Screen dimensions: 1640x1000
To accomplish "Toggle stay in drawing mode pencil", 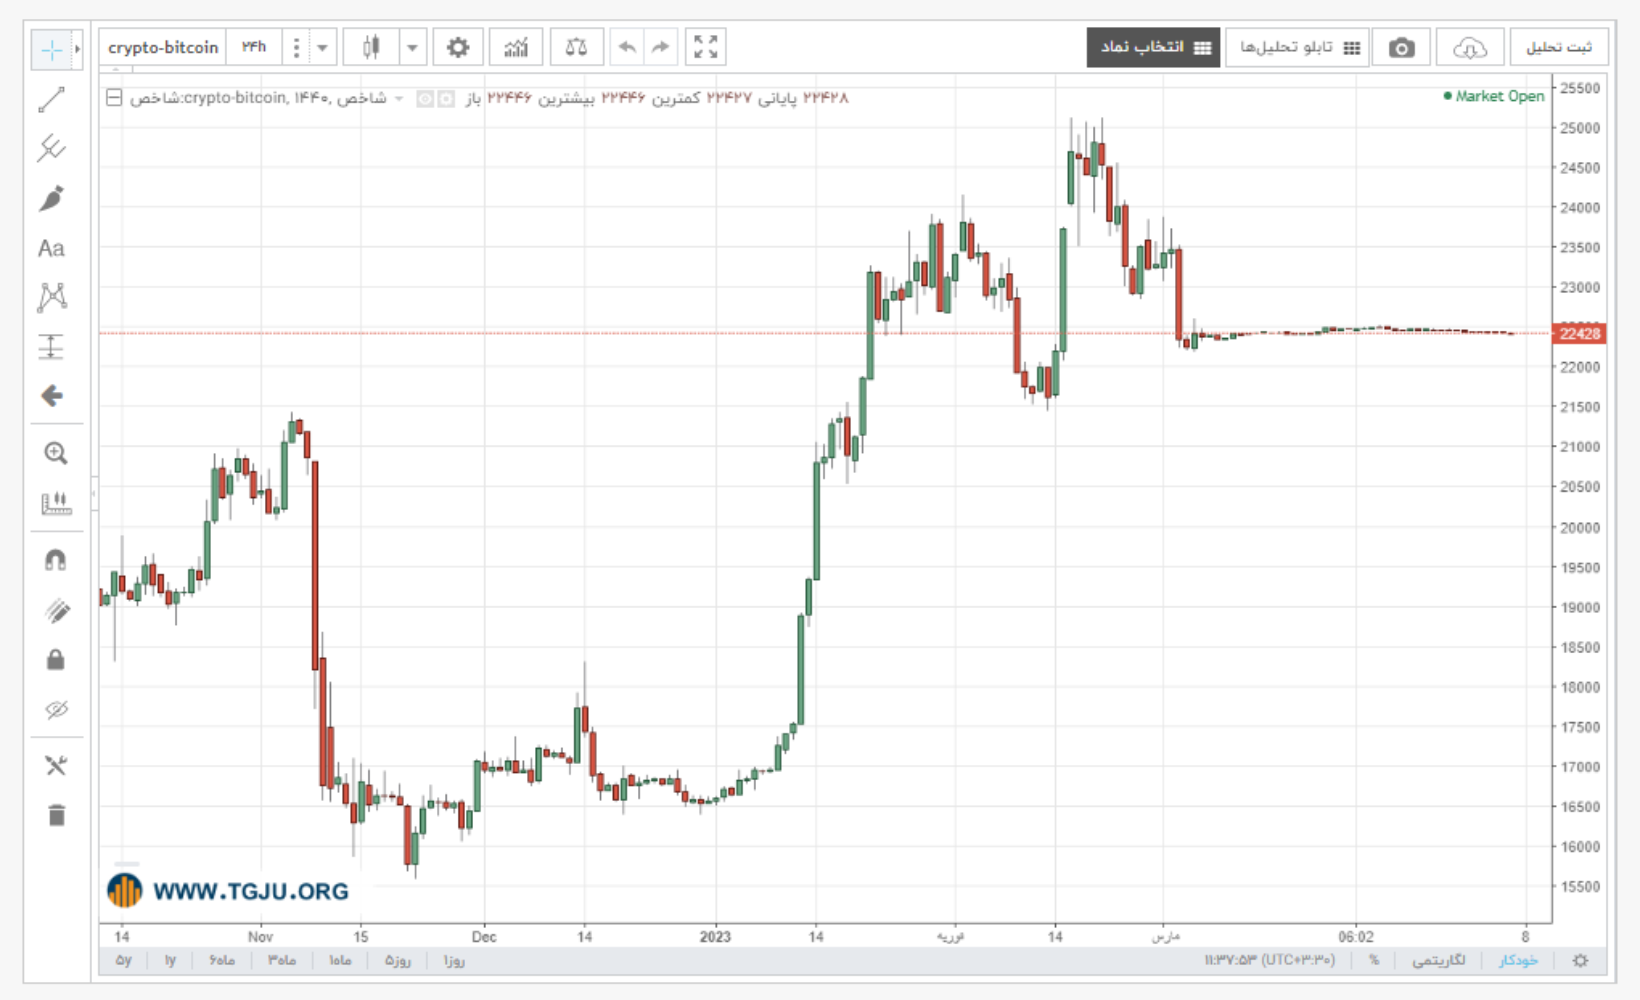I will tap(56, 610).
